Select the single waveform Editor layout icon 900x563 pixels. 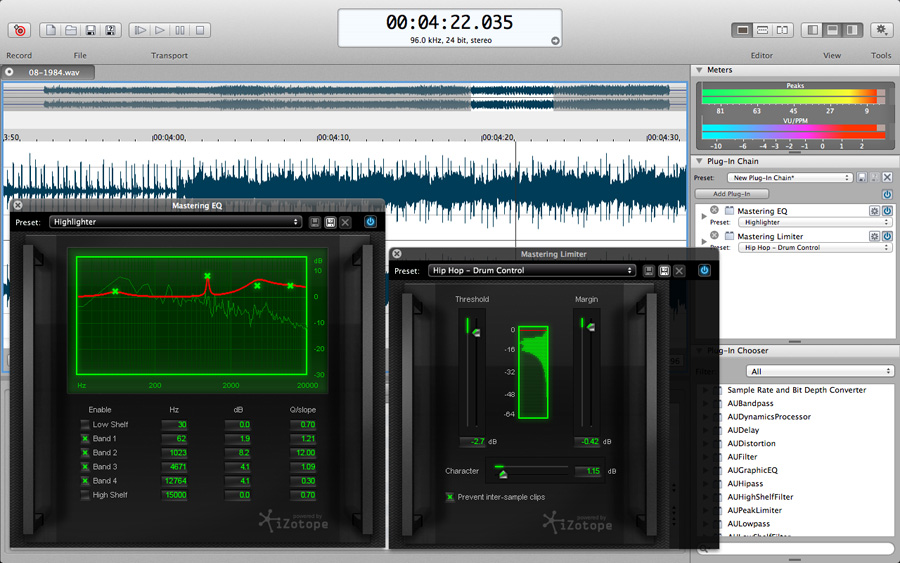(743, 30)
